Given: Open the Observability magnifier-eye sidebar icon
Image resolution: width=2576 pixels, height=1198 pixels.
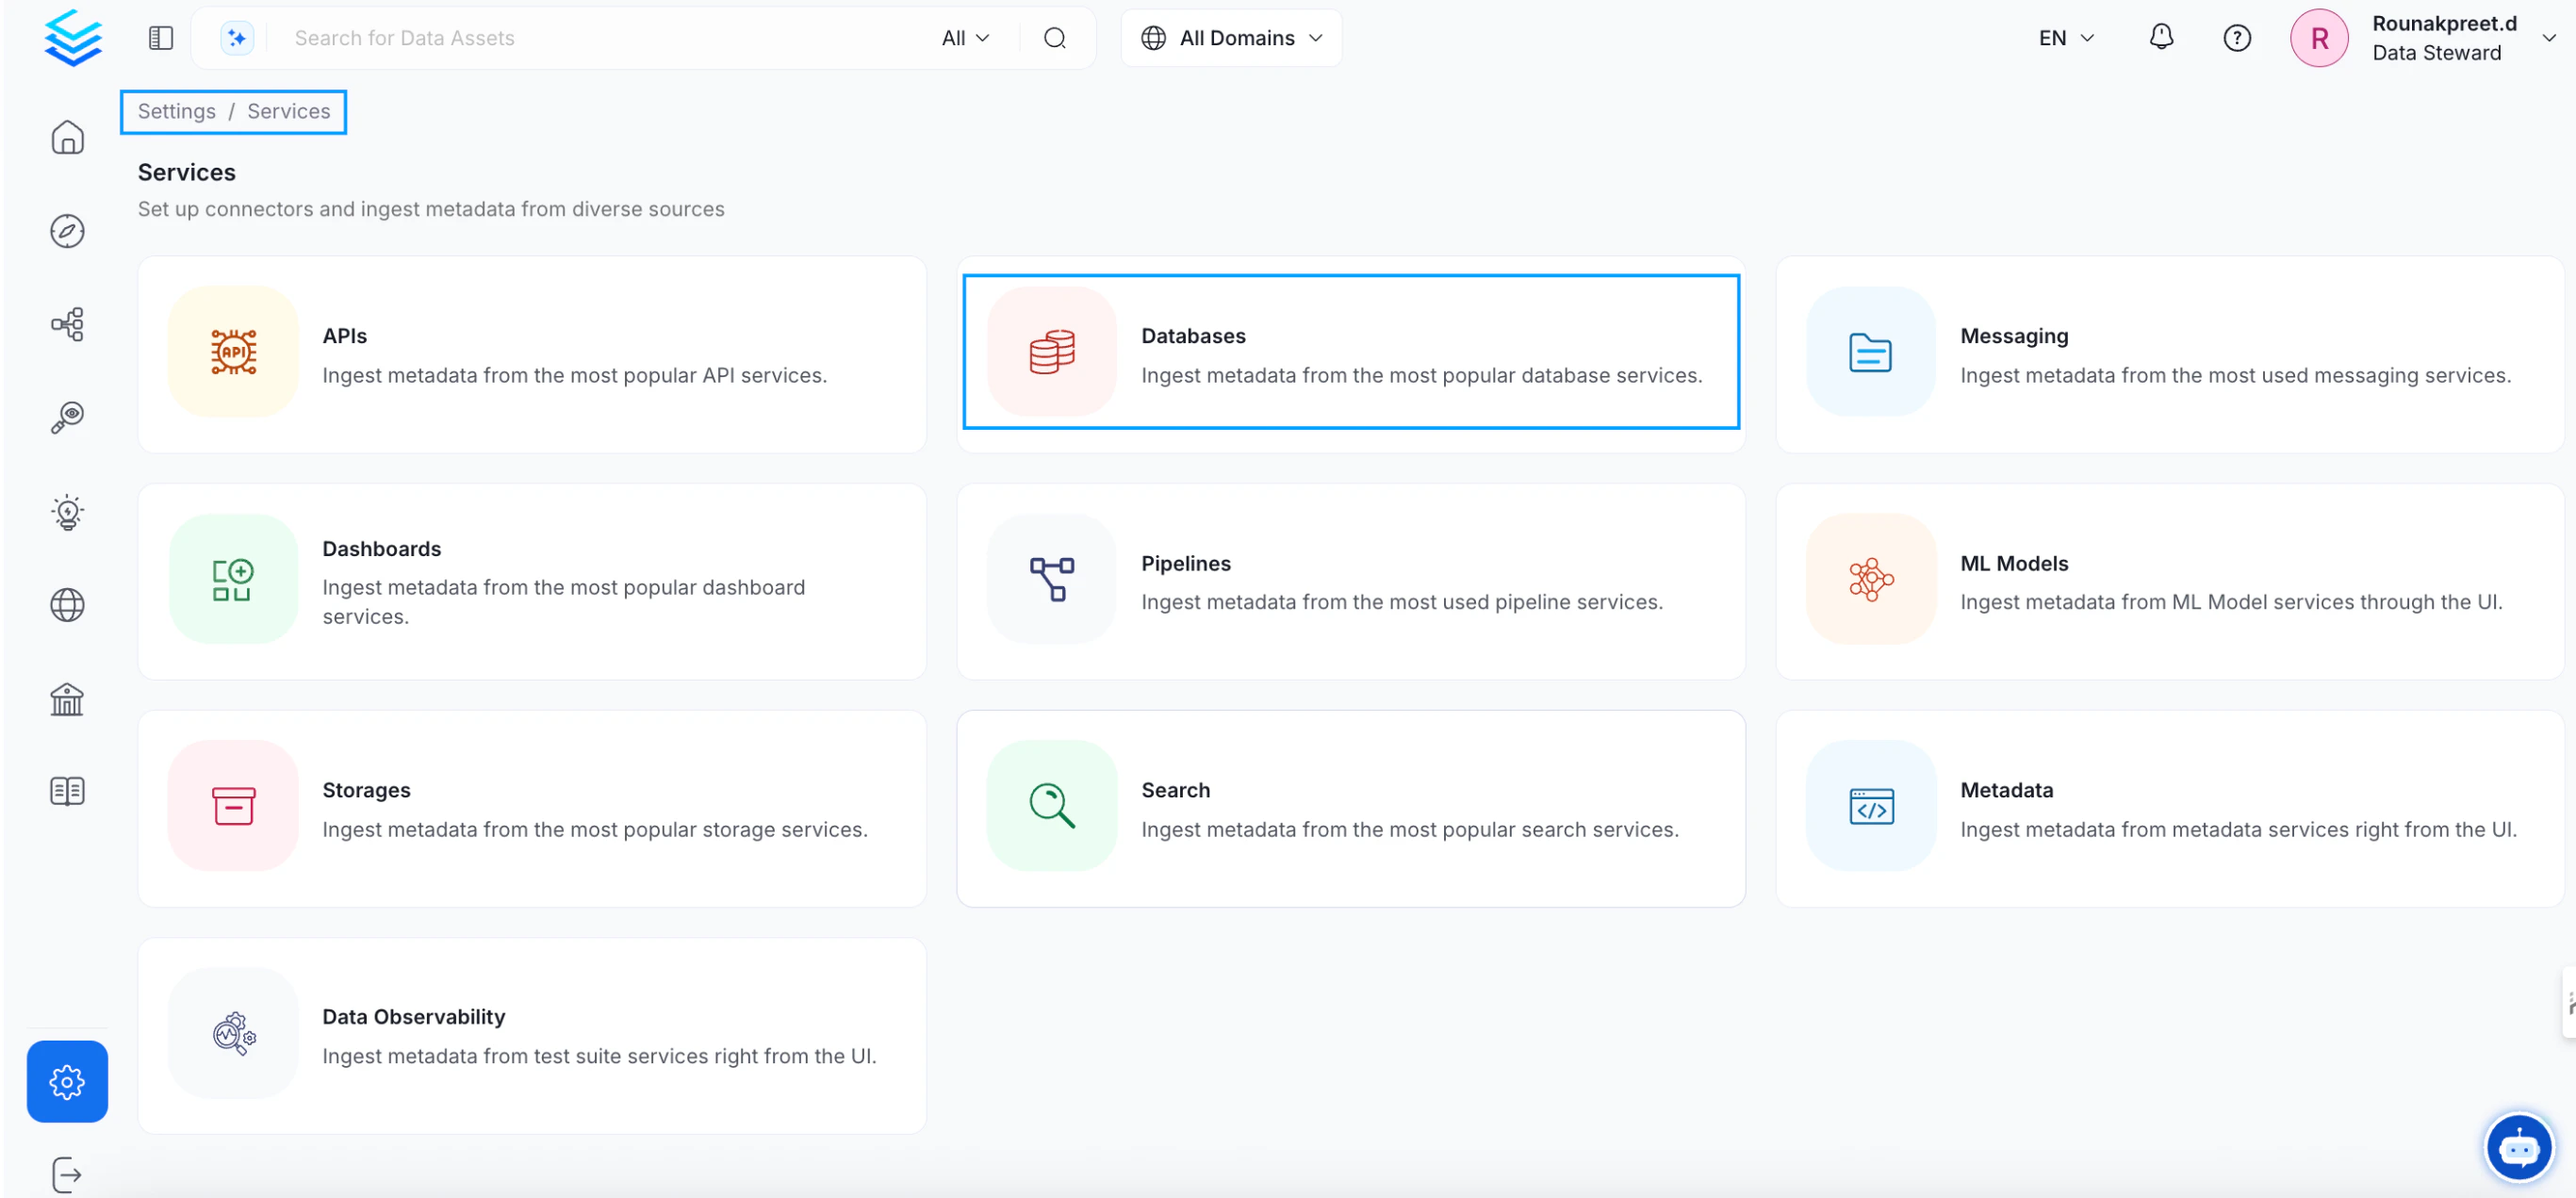Looking at the screenshot, I should (67, 417).
